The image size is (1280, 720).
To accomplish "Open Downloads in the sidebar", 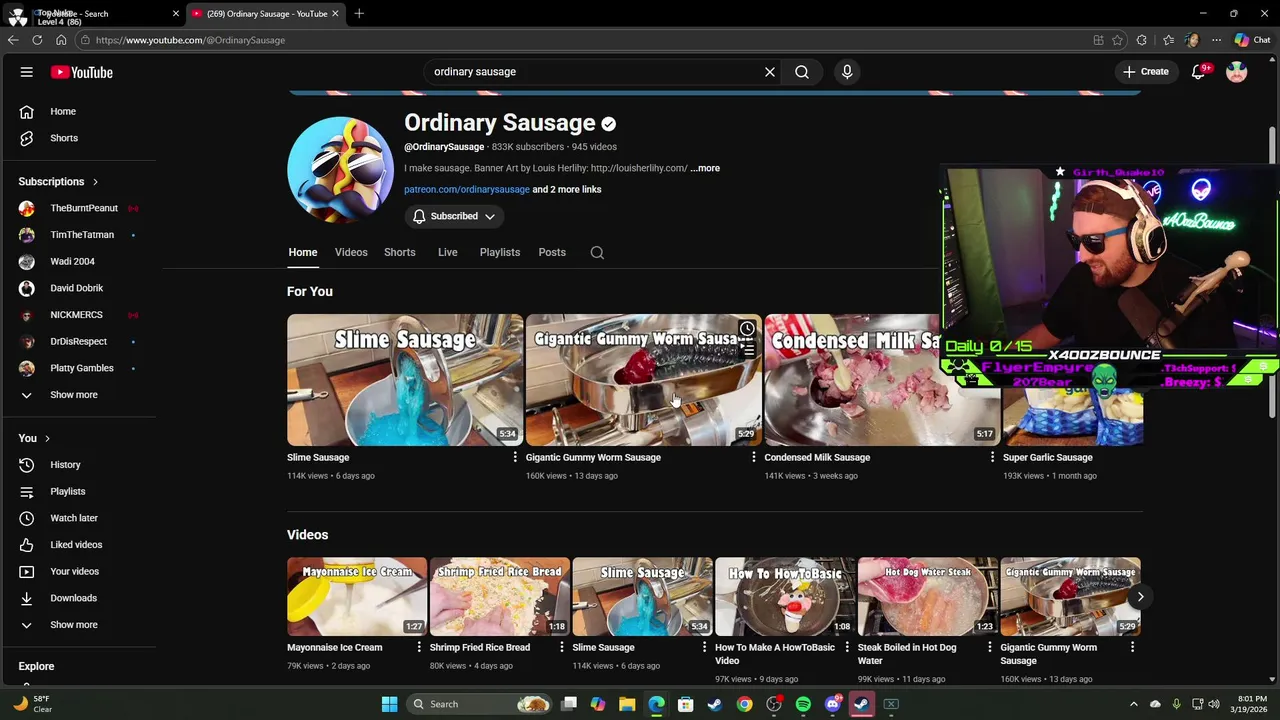I will tap(73, 598).
